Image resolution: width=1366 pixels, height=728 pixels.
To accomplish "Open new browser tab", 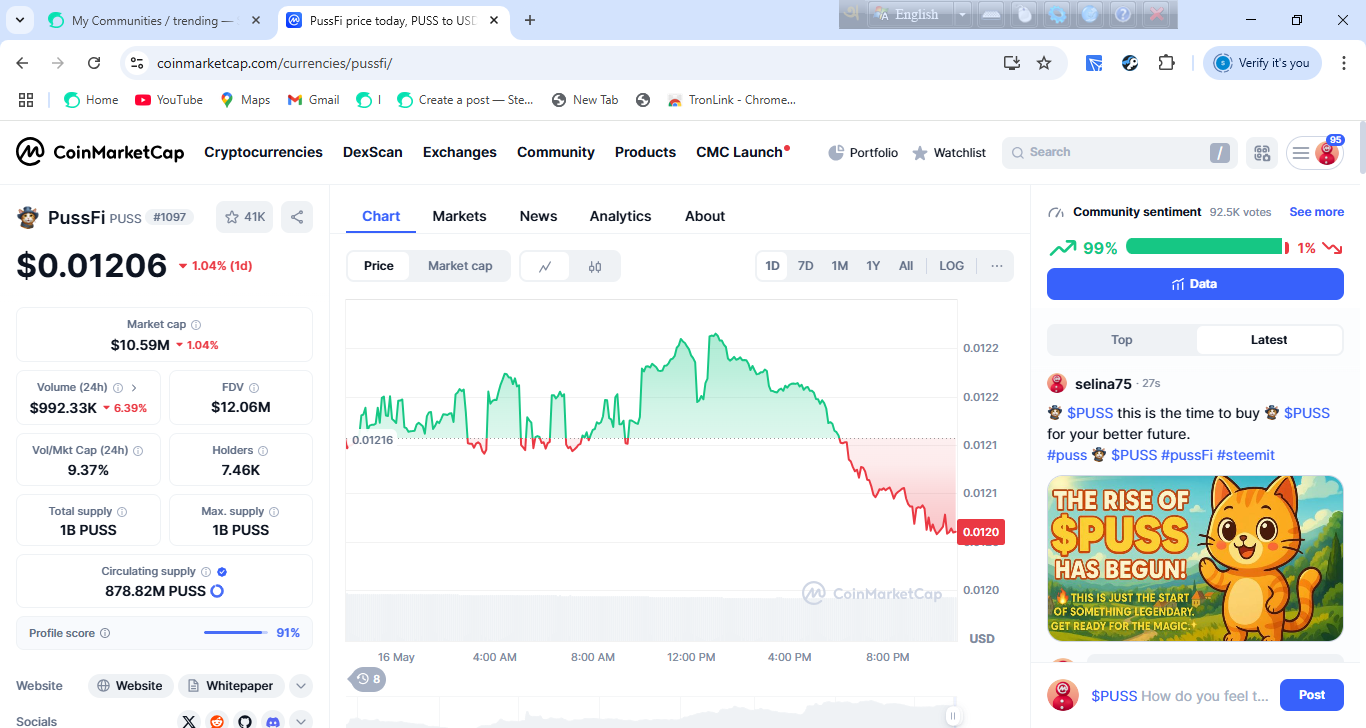I will click(x=530, y=20).
